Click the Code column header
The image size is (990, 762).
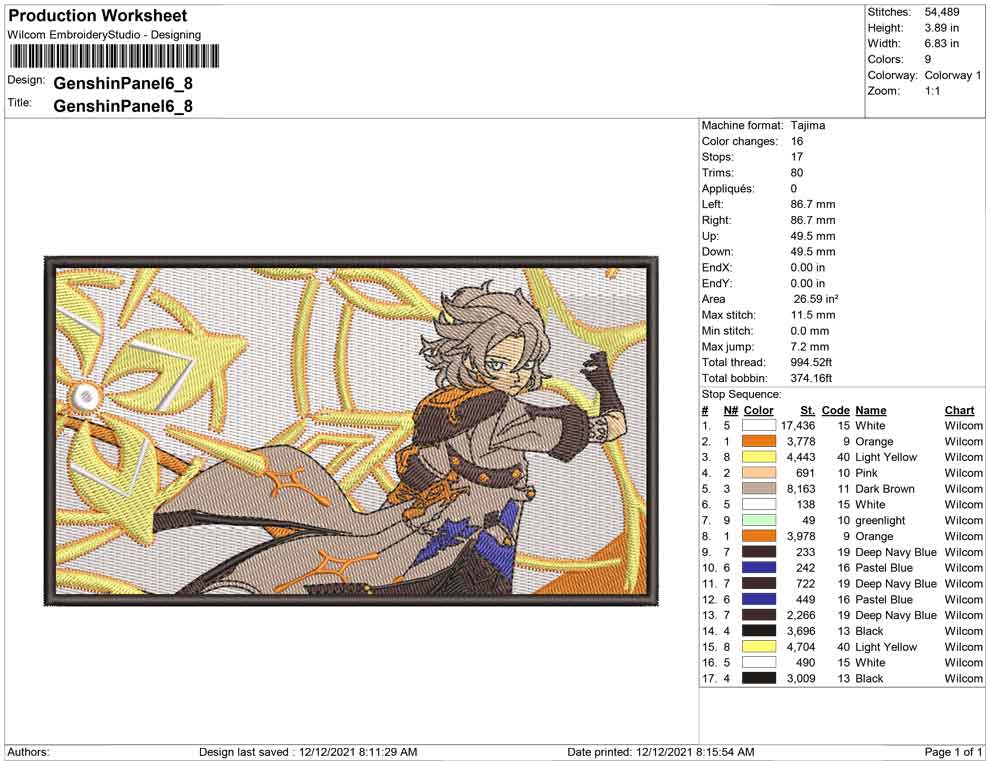coord(835,410)
